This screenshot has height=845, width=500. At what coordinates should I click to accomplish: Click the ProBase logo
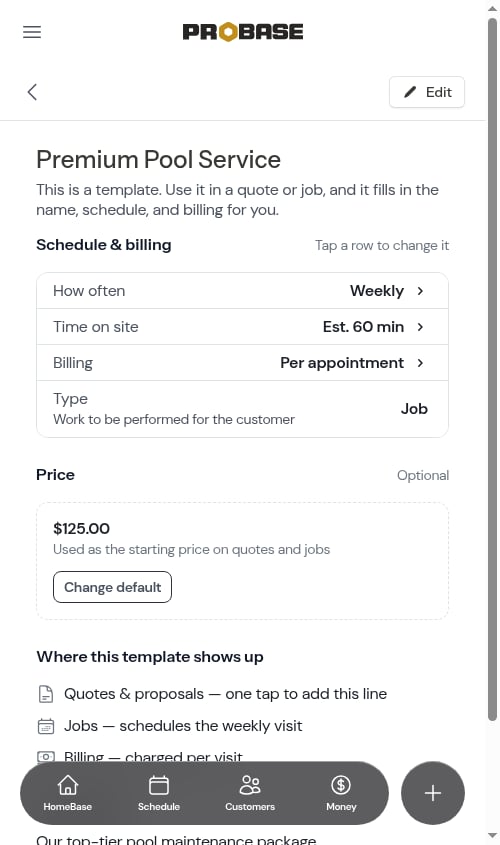coord(243,32)
